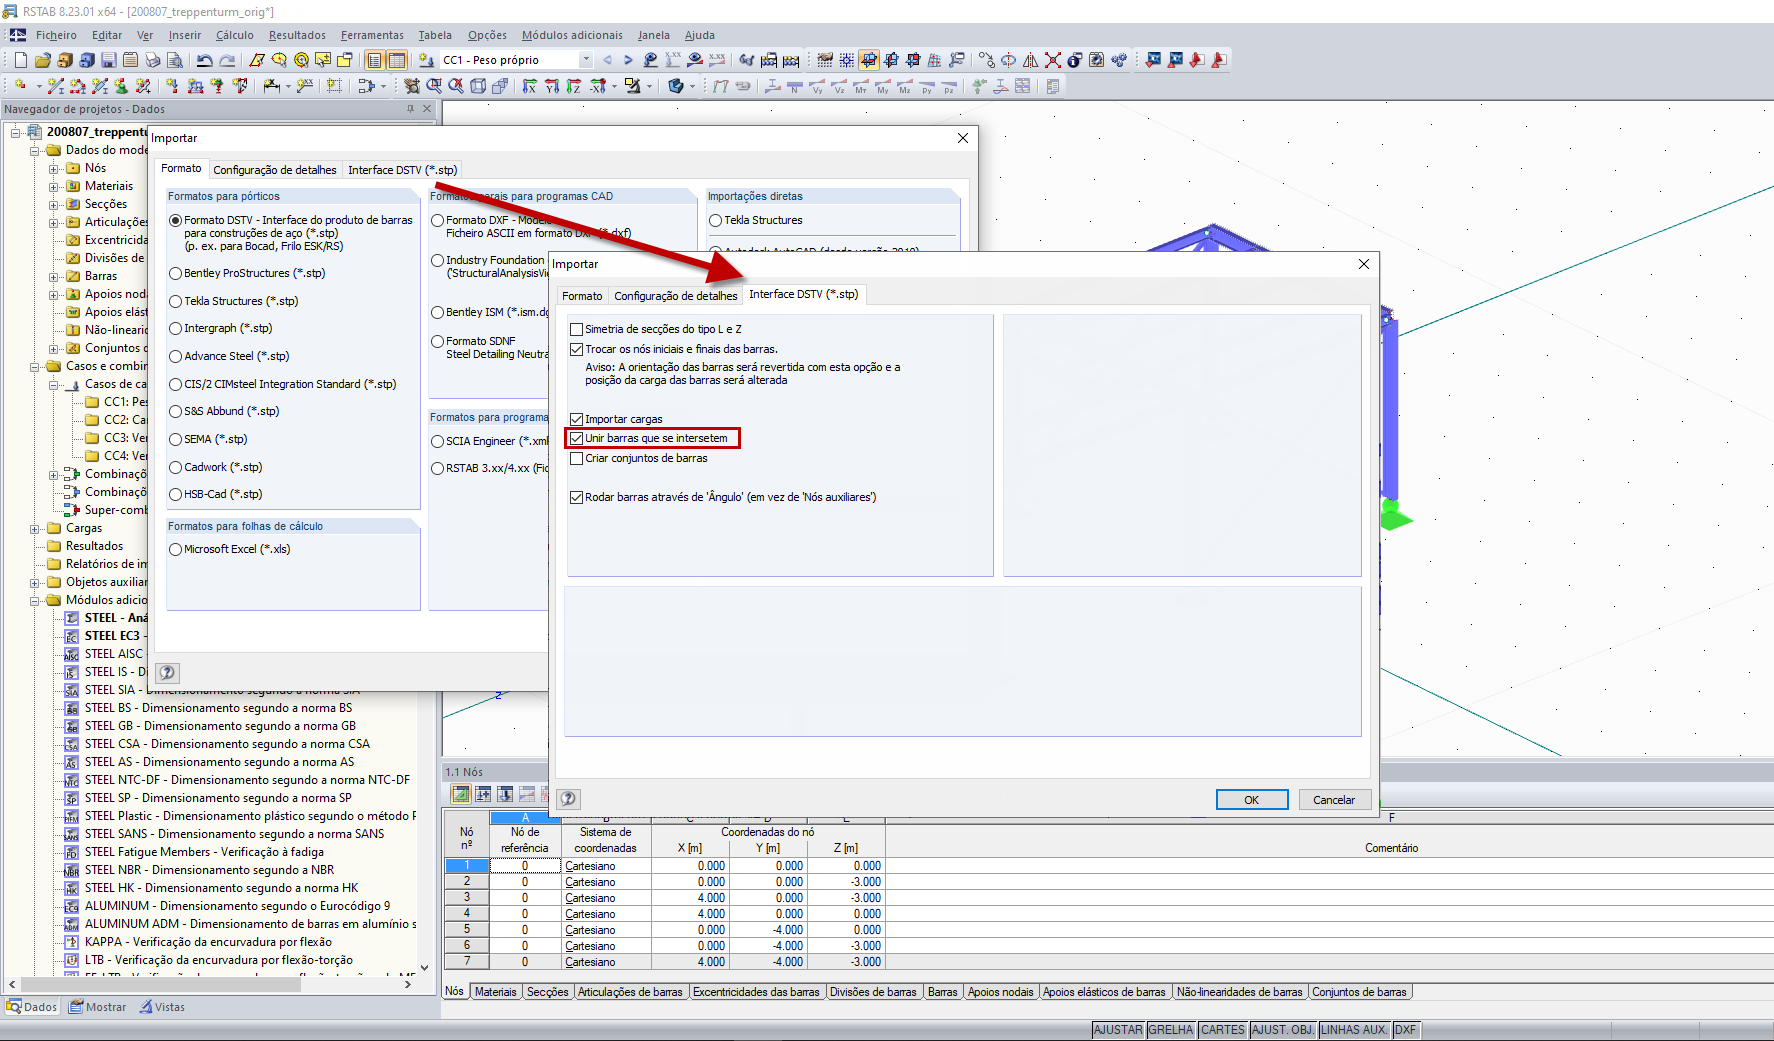Toggle the project navigator panel icon
This screenshot has height=1041, width=1774.
(x=375, y=60)
